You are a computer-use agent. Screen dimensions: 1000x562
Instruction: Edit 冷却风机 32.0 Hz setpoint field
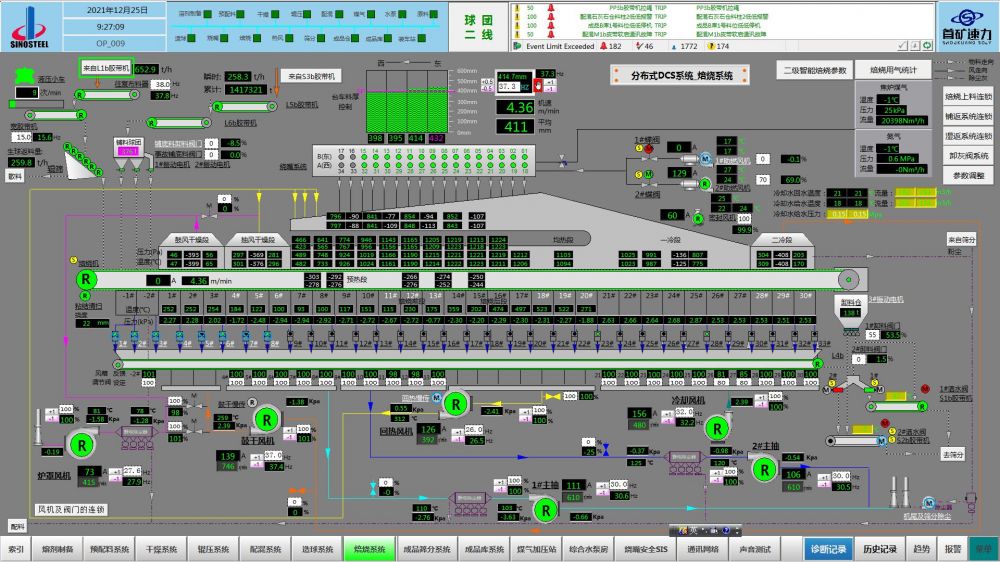(684, 412)
